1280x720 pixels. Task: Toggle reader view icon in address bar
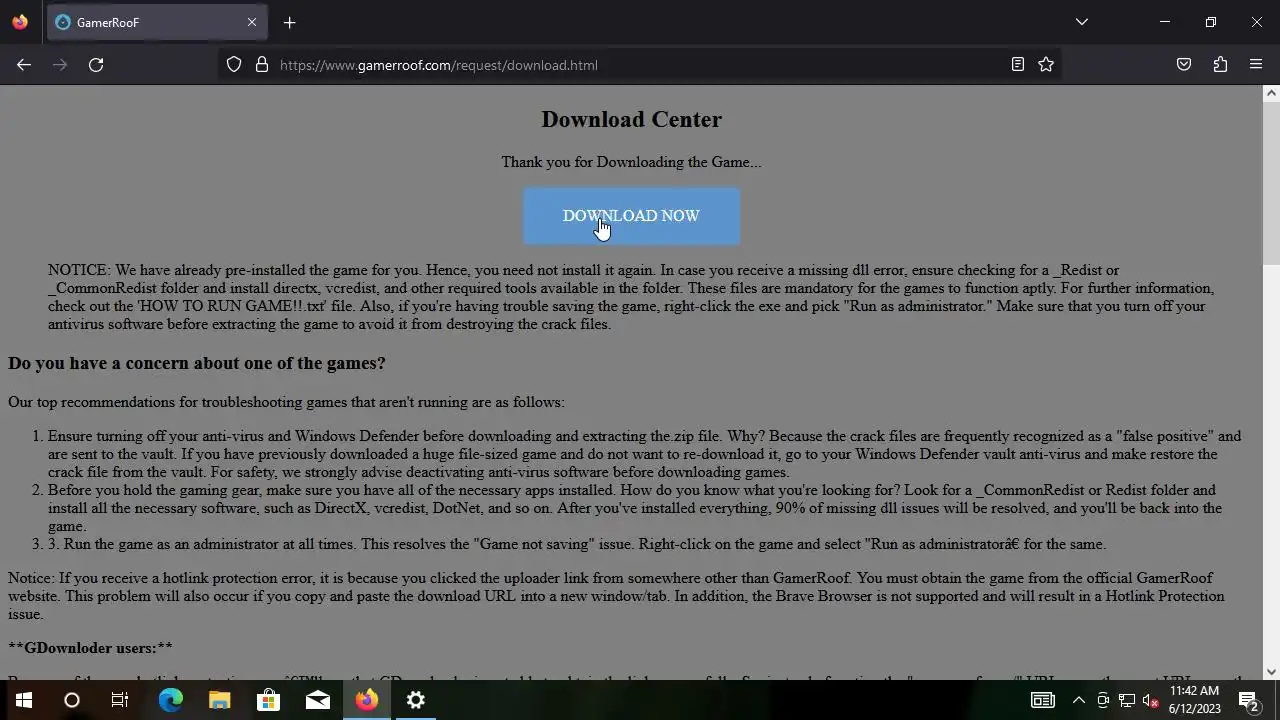click(1017, 65)
